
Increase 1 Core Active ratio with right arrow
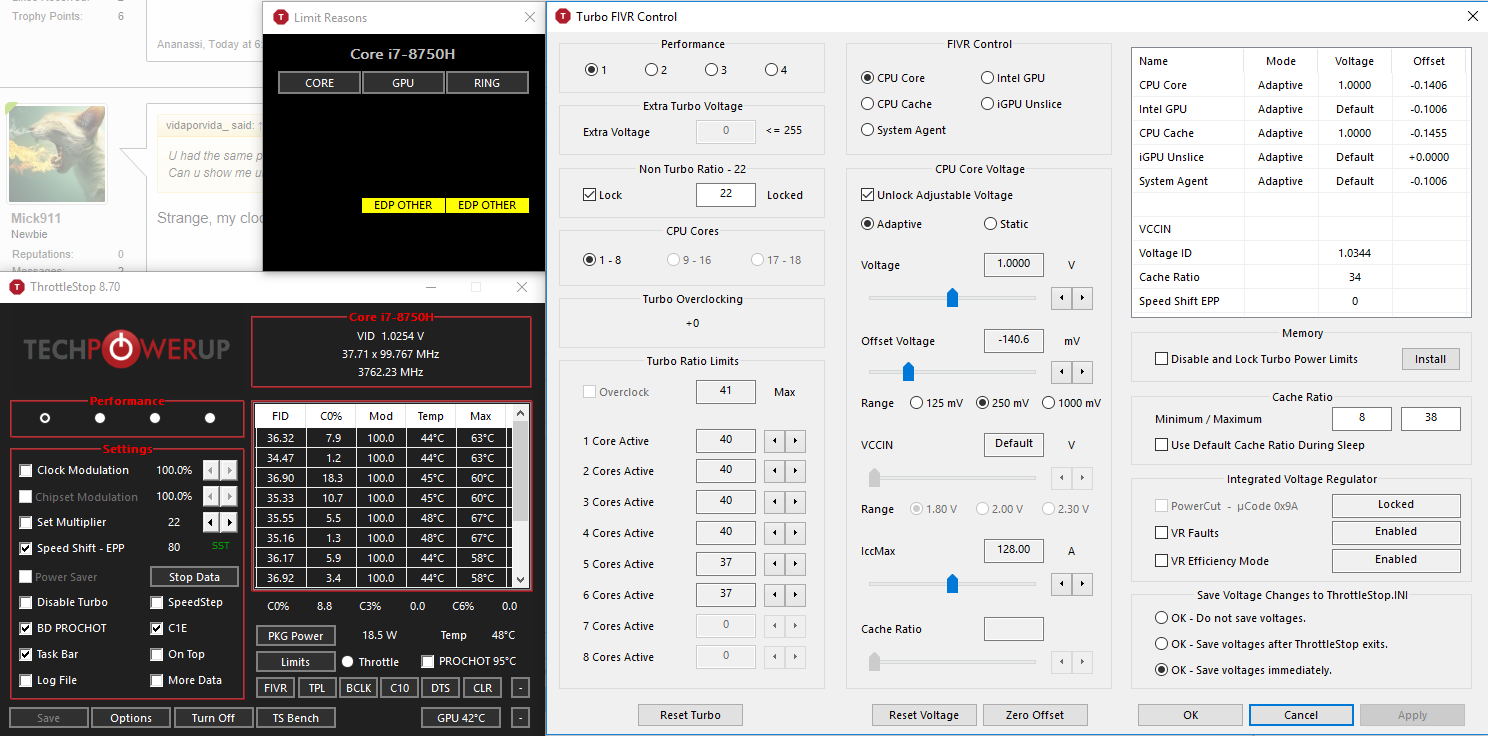(796, 441)
